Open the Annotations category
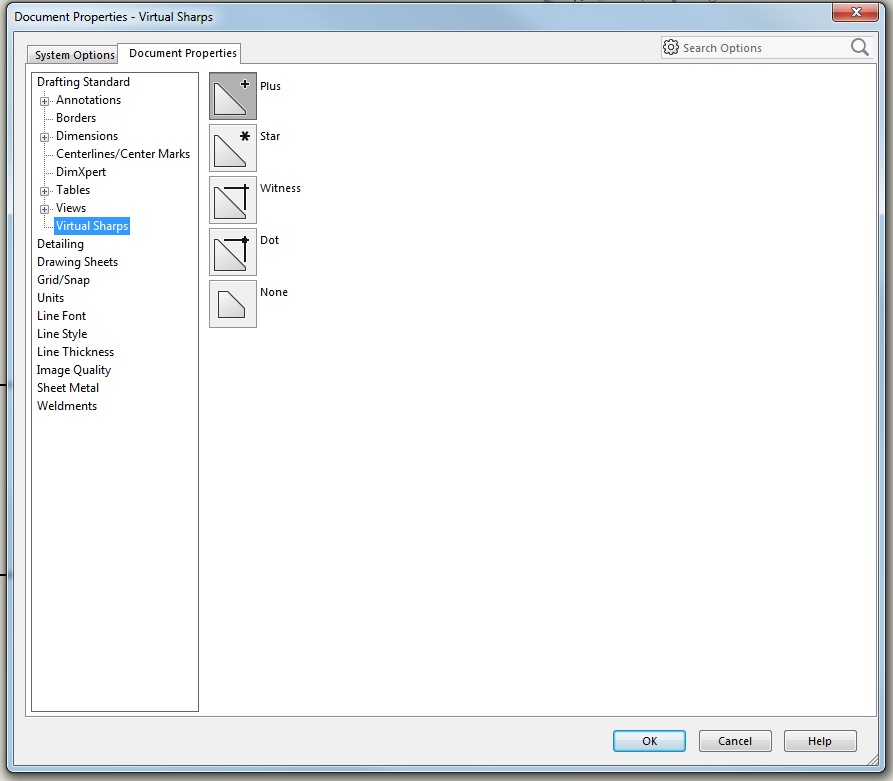This screenshot has width=893, height=781. coord(88,100)
